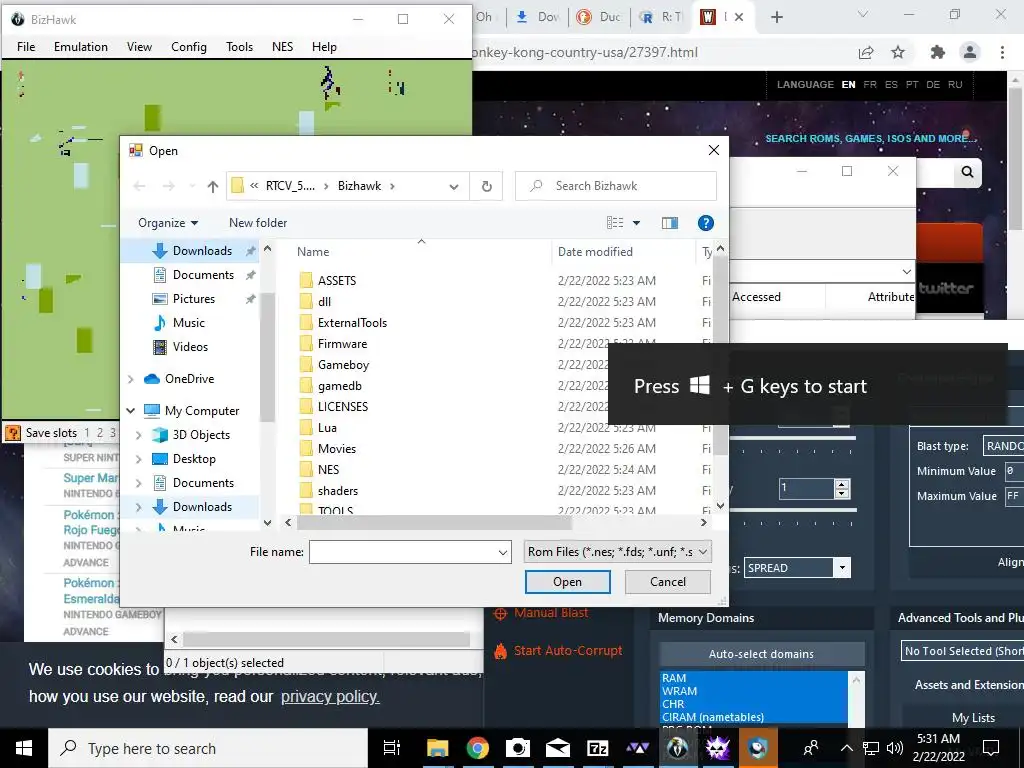Collapse the My Computer tree node
The width and height of the screenshot is (1024, 768).
point(131,411)
